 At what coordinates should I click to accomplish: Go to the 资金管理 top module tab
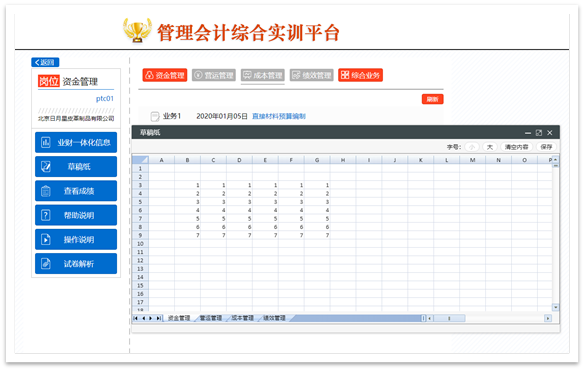coord(165,75)
